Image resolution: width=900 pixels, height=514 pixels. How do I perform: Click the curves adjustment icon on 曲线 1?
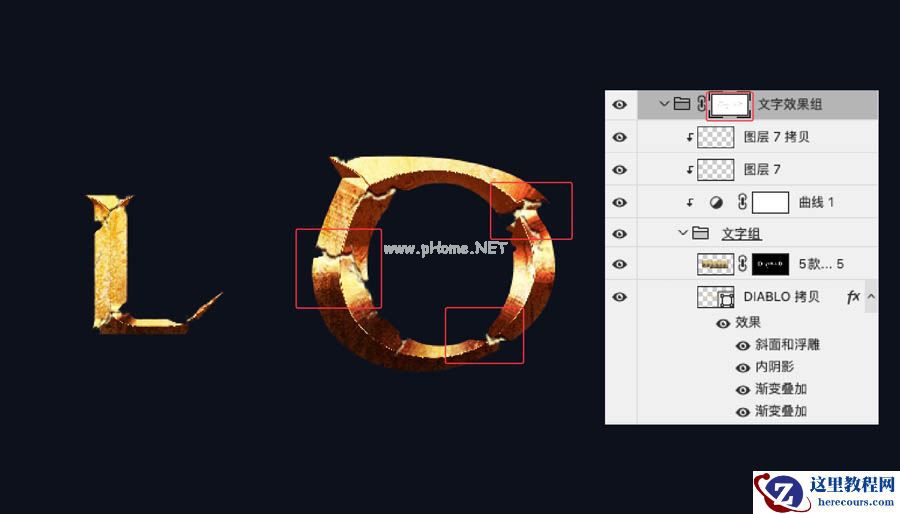pyautogui.click(x=716, y=203)
